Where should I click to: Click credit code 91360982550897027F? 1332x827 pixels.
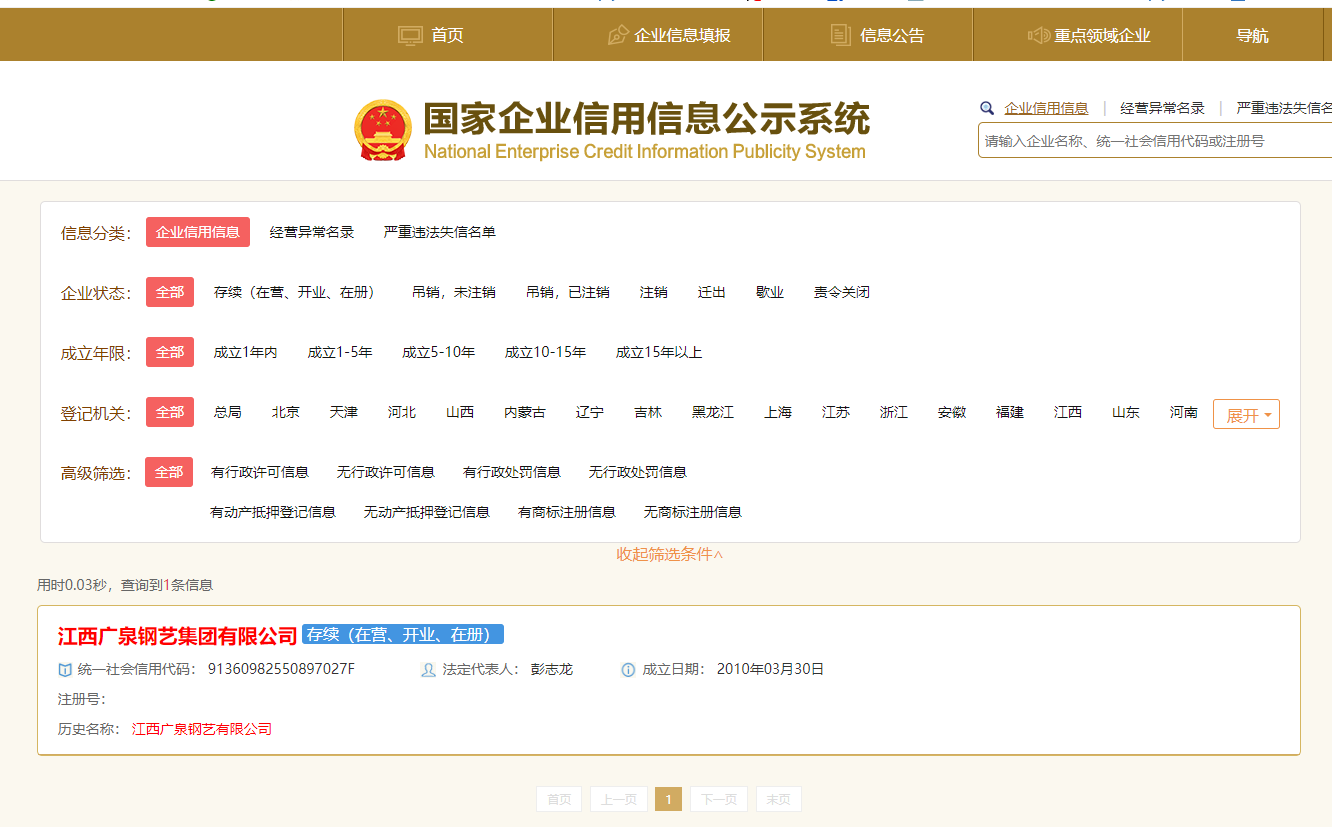(x=281, y=669)
